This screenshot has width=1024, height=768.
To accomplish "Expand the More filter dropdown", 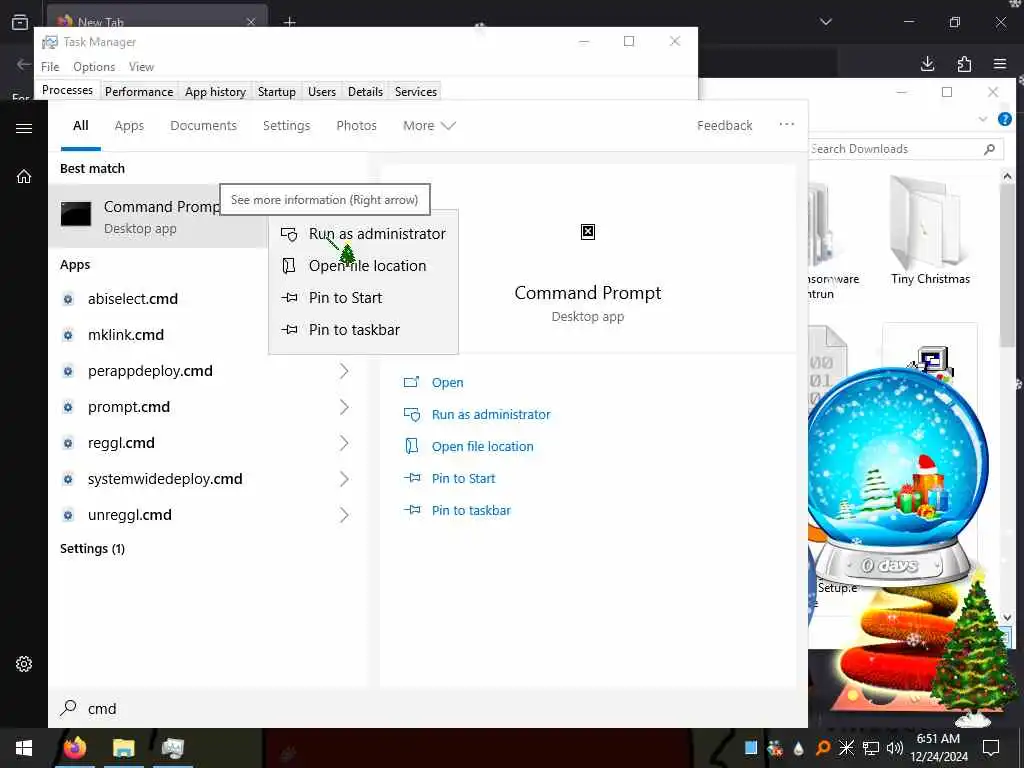I will pos(429,125).
